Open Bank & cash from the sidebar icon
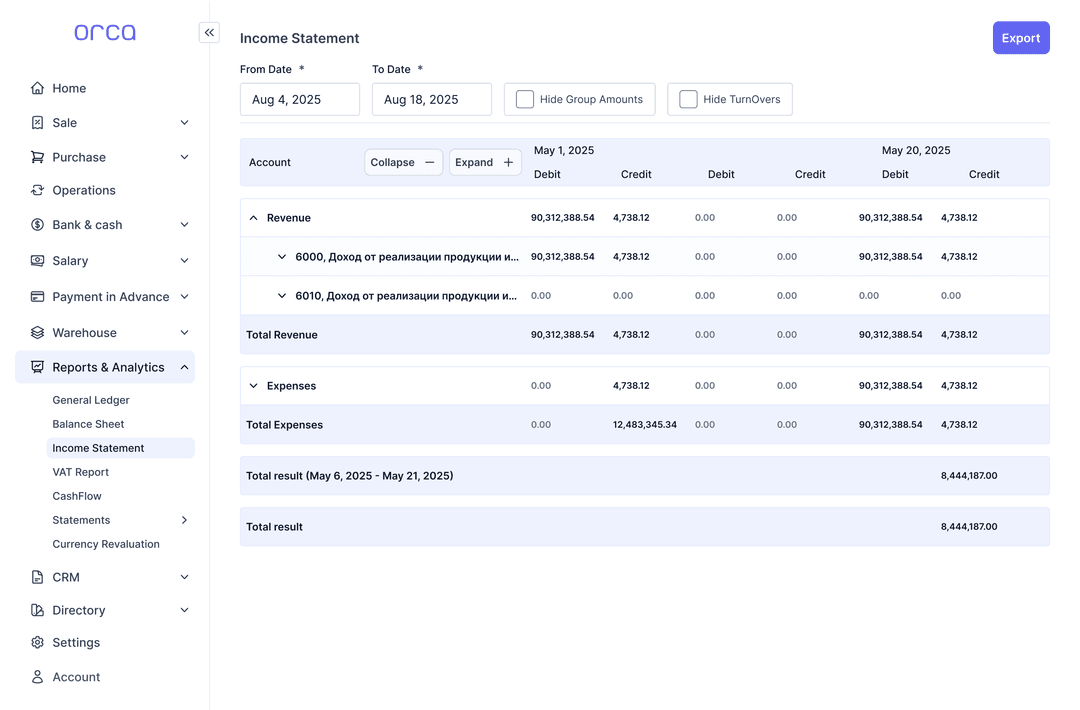Viewport: 1080px width, 710px height. click(36, 224)
